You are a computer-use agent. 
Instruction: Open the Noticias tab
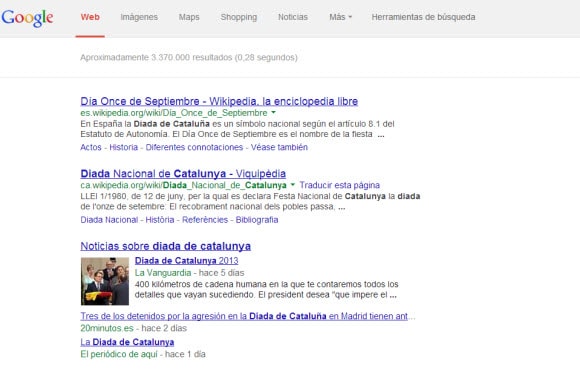pos(293,17)
